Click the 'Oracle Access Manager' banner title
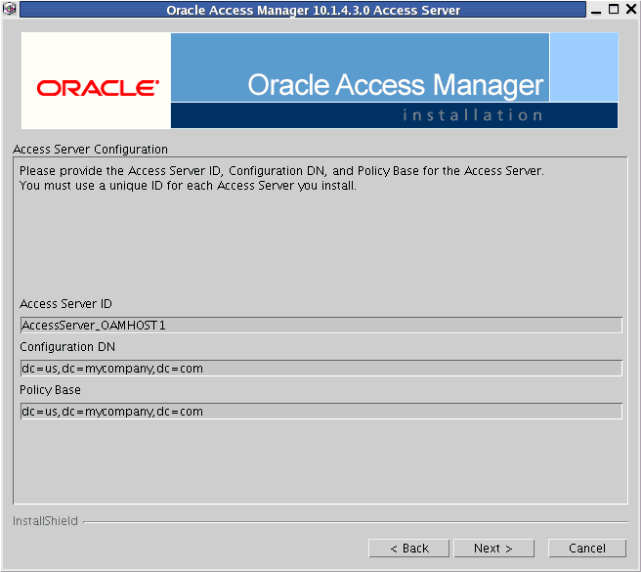 click(395, 85)
